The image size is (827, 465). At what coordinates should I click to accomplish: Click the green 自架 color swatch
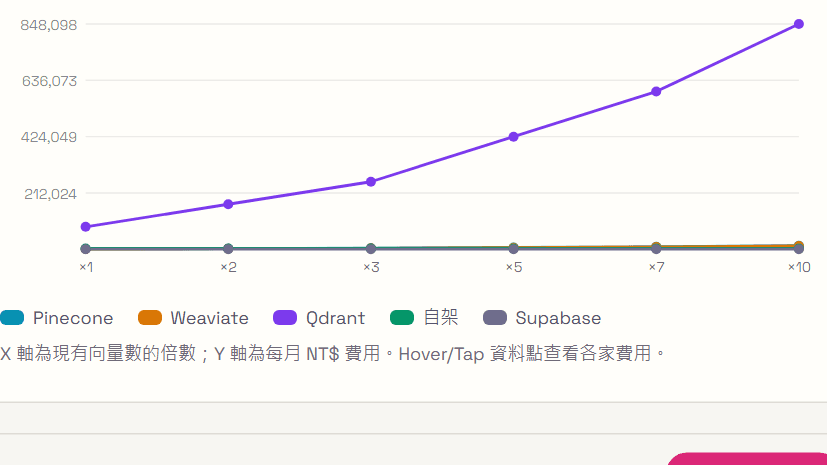pyautogui.click(x=402, y=318)
